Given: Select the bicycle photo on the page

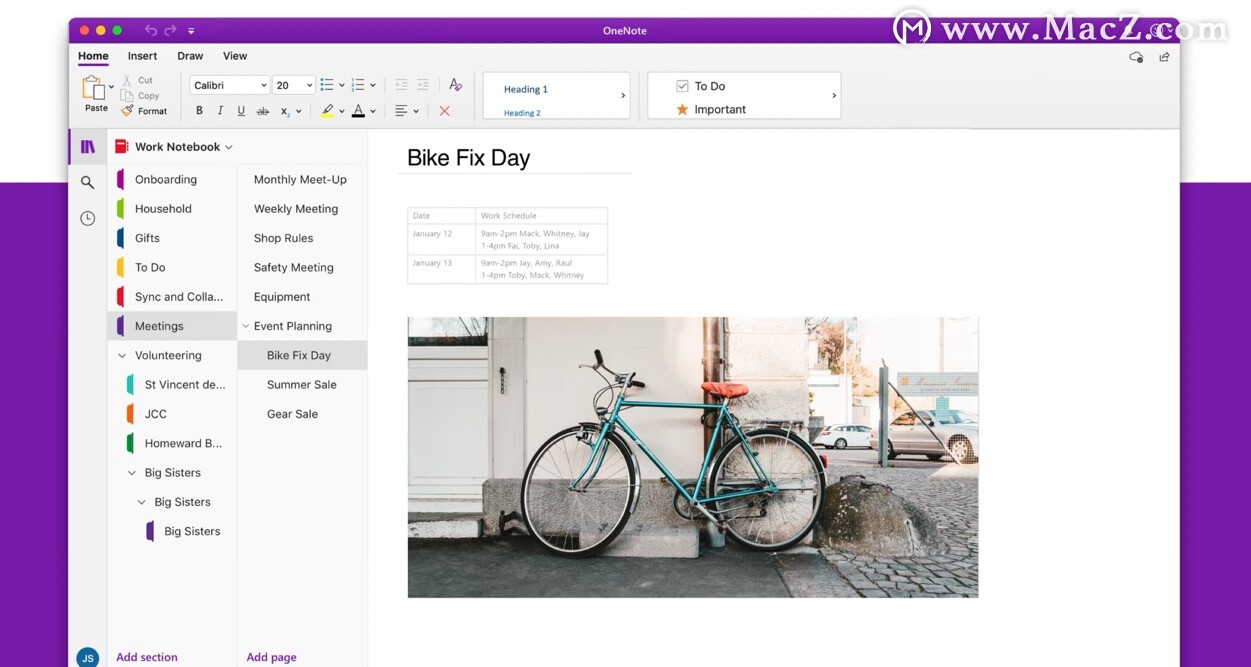Looking at the screenshot, I should [x=693, y=457].
